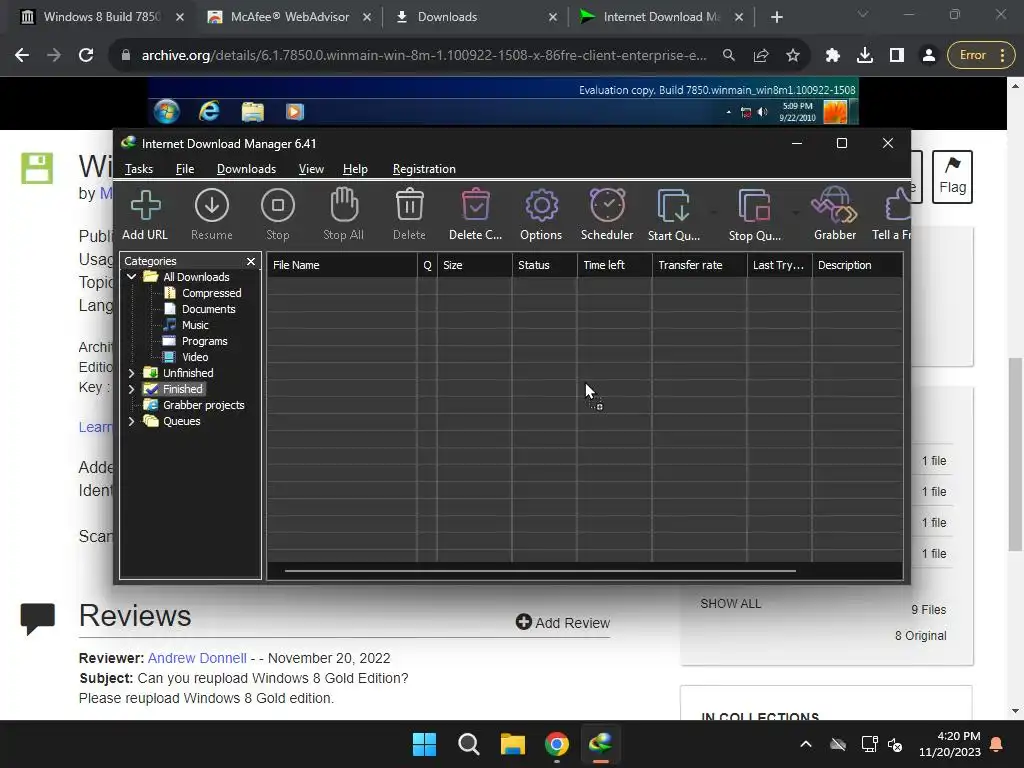1024x768 pixels.
Task: Sort by File Name column header
Action: coord(342,265)
